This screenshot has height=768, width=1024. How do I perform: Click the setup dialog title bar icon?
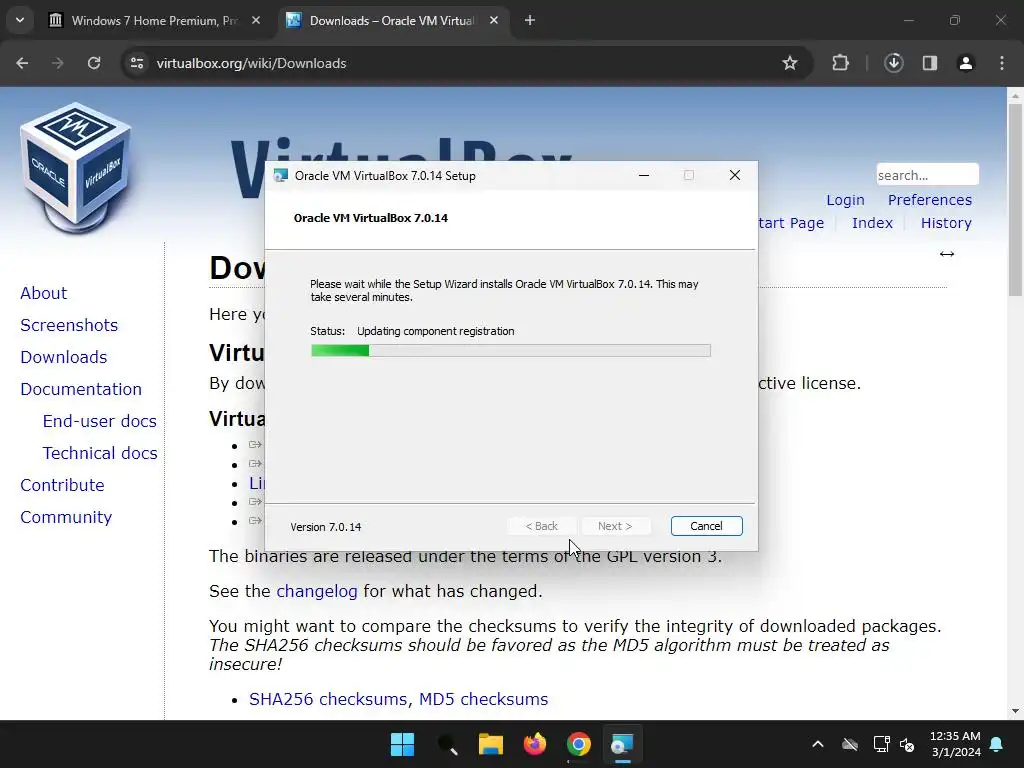(281, 176)
